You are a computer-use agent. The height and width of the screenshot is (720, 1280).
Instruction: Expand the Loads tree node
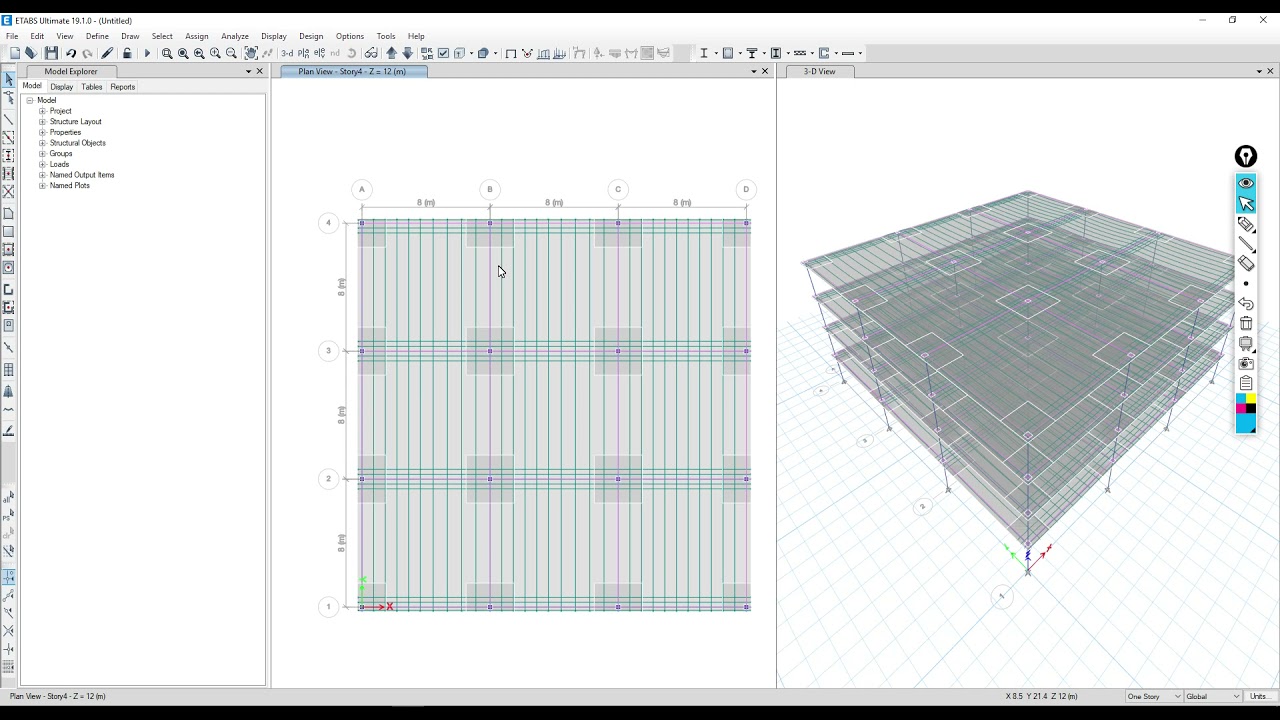point(42,164)
